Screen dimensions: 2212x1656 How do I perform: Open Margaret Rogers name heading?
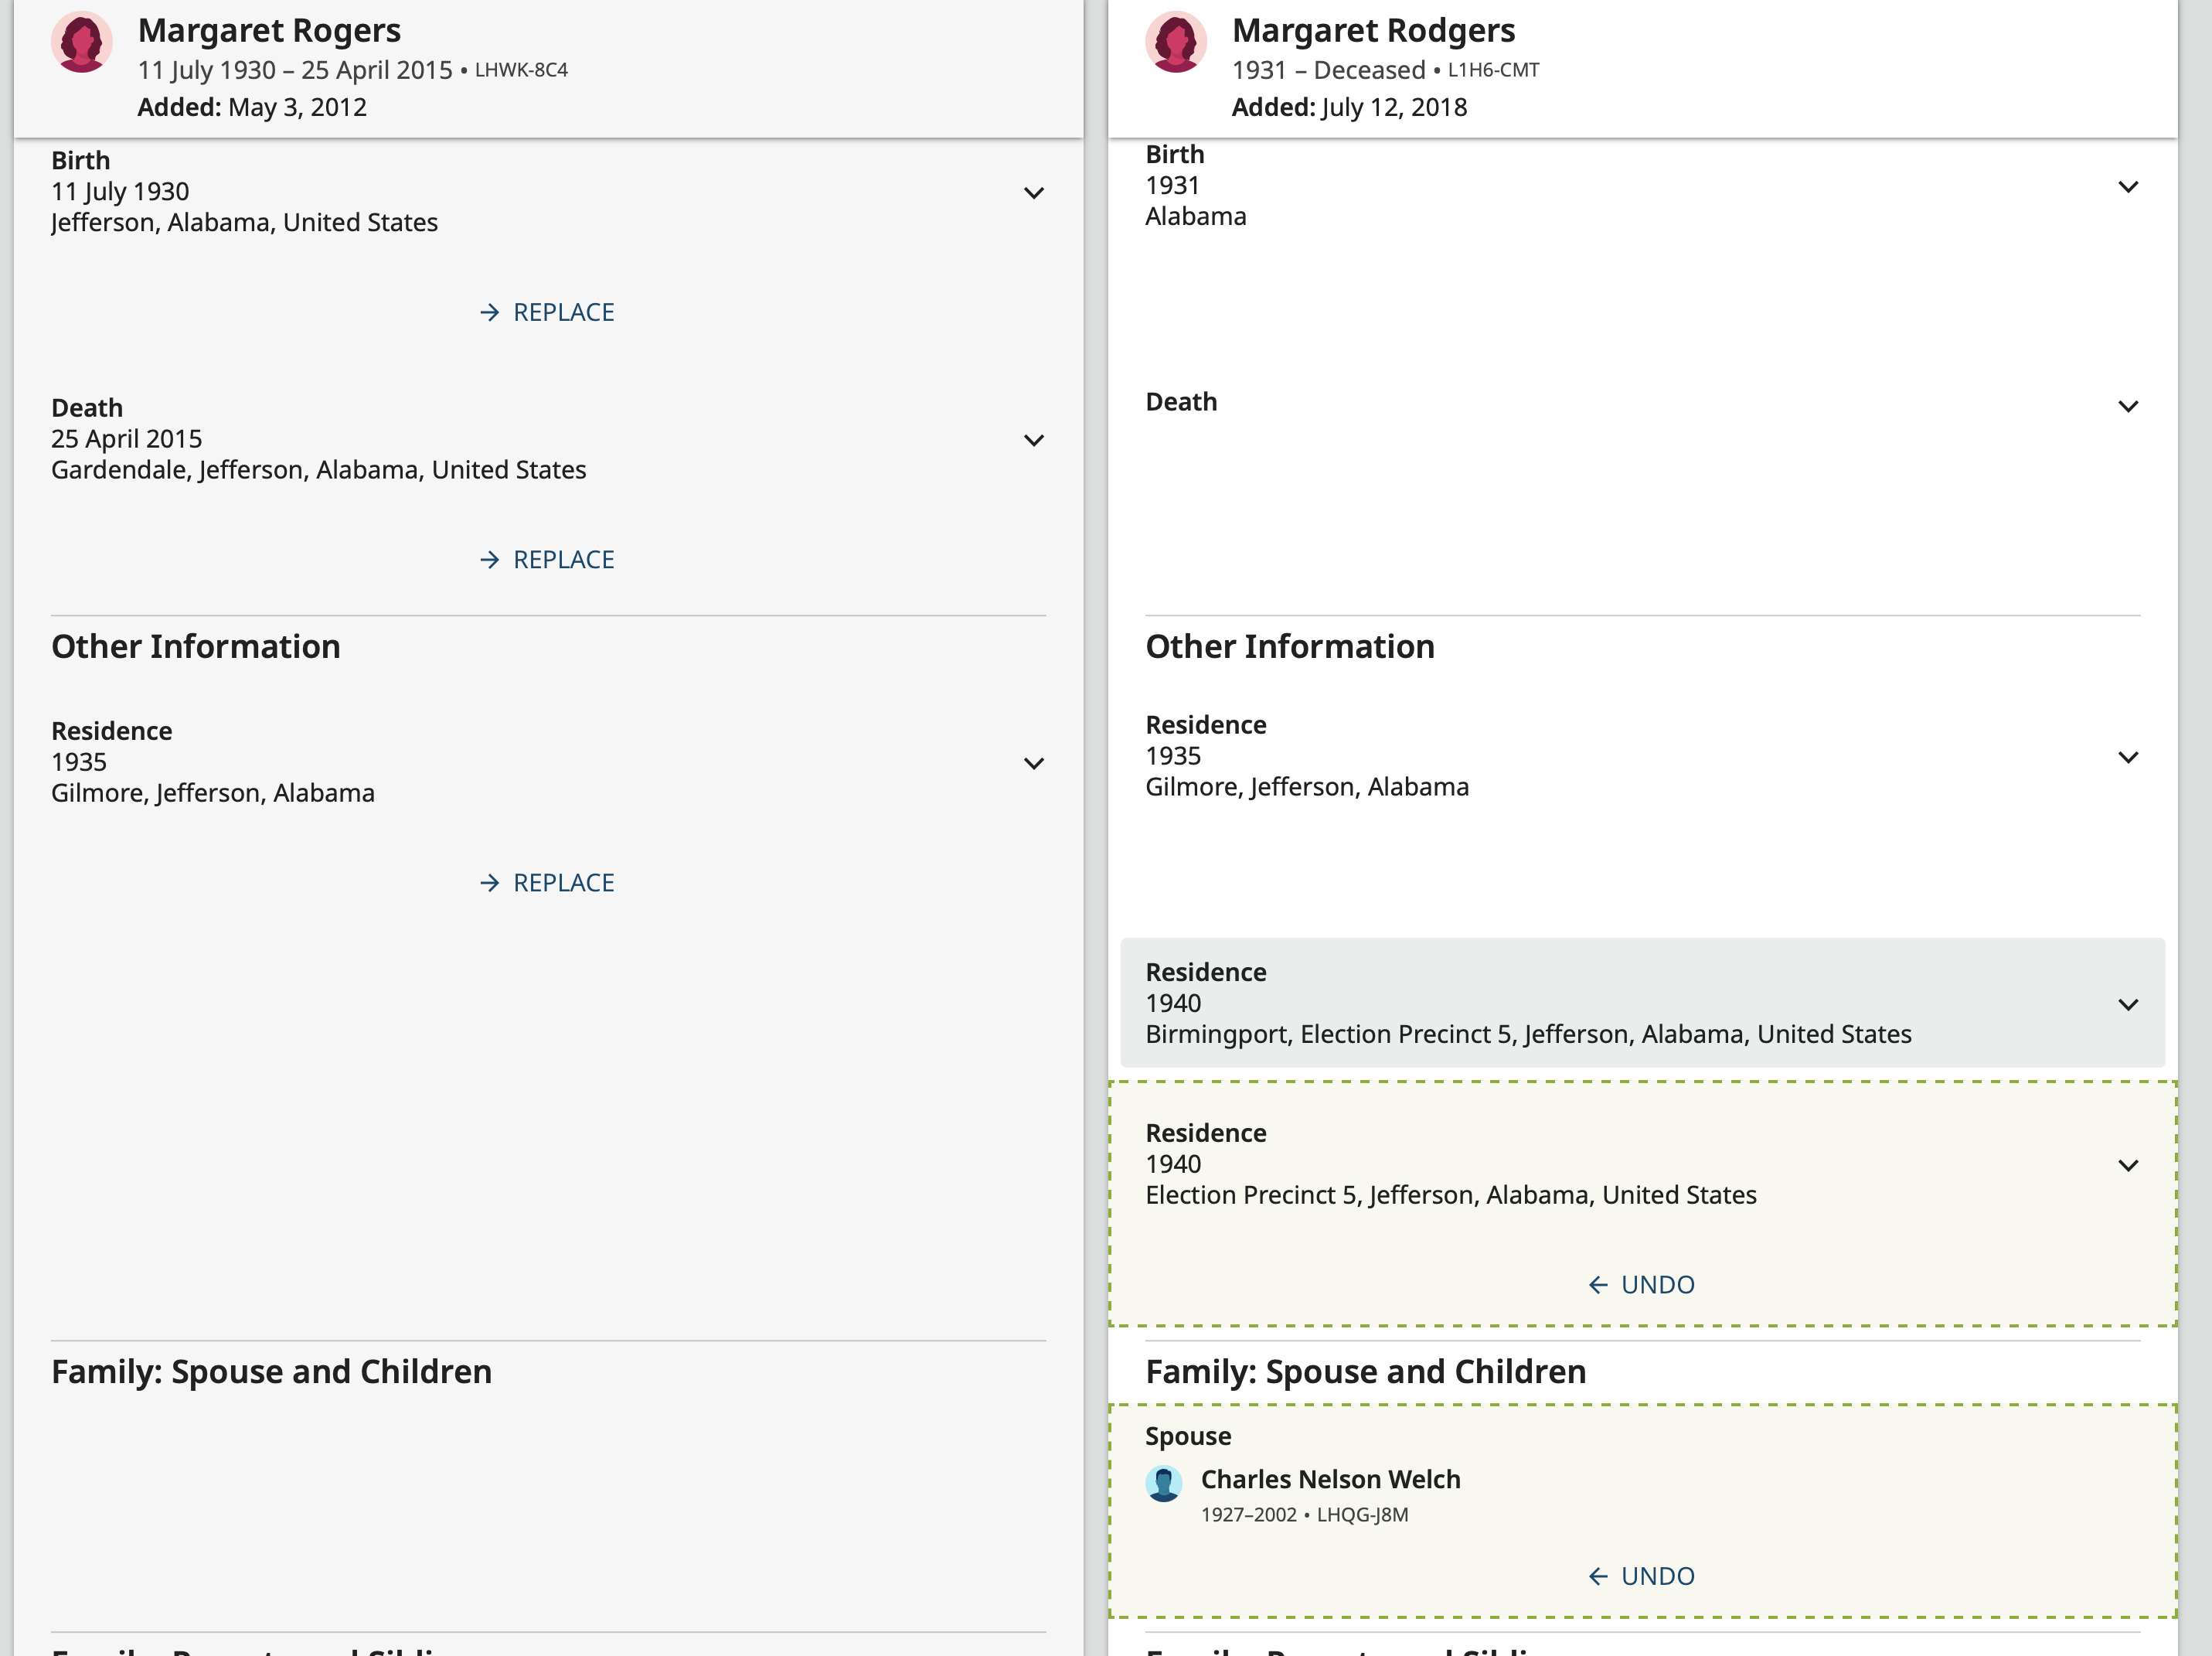[269, 31]
